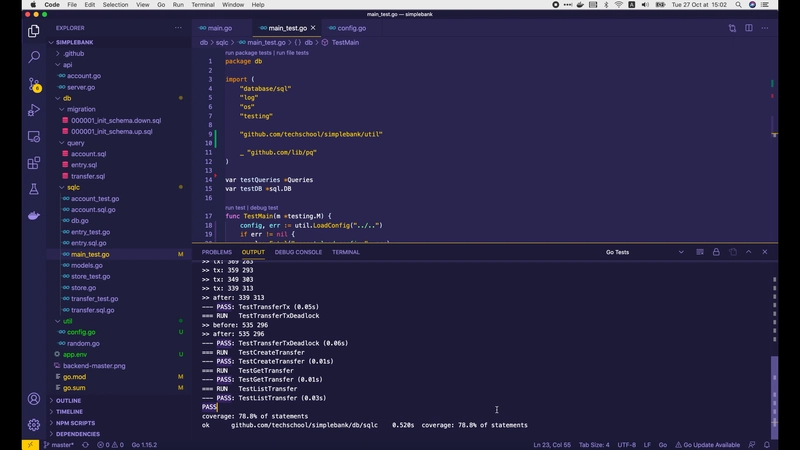This screenshot has height=450, width=800.
Task: Open the Source Control view
Action: point(34,84)
